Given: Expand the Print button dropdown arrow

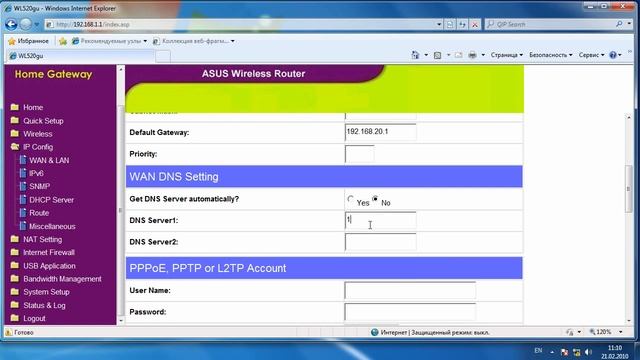Looking at the screenshot, I should click(483, 55).
